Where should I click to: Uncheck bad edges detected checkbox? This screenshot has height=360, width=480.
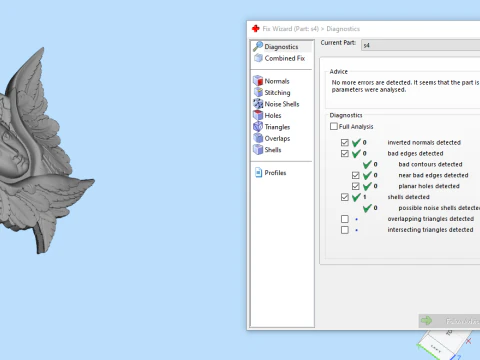pyautogui.click(x=345, y=153)
